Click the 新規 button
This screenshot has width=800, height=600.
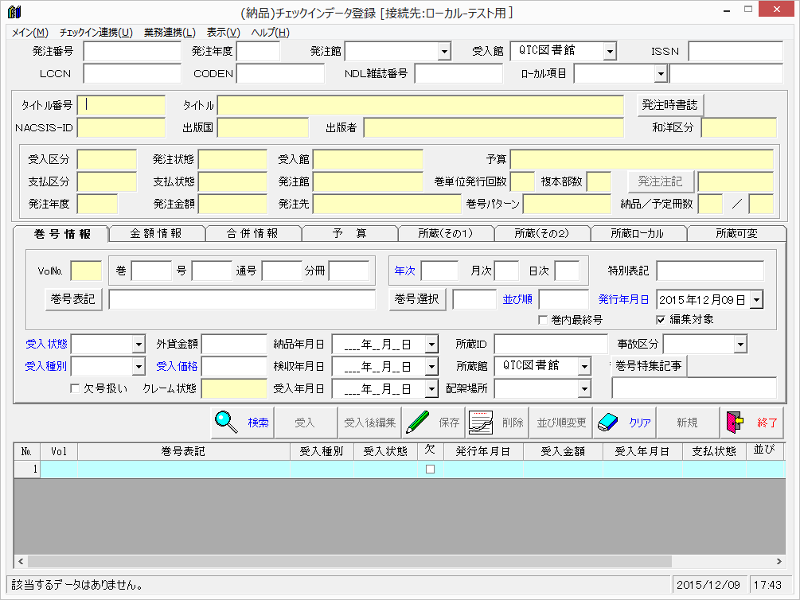(x=688, y=422)
